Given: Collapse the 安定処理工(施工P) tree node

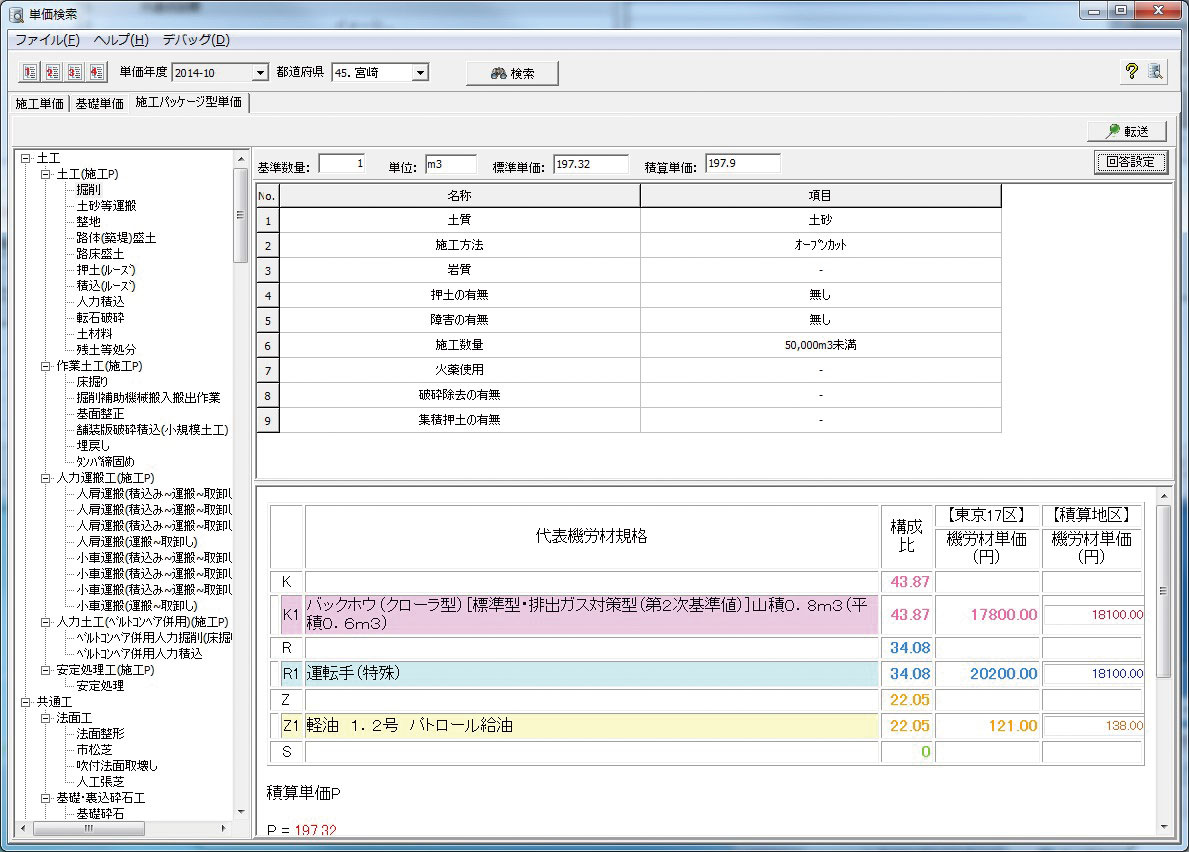Looking at the screenshot, I should (x=45, y=670).
